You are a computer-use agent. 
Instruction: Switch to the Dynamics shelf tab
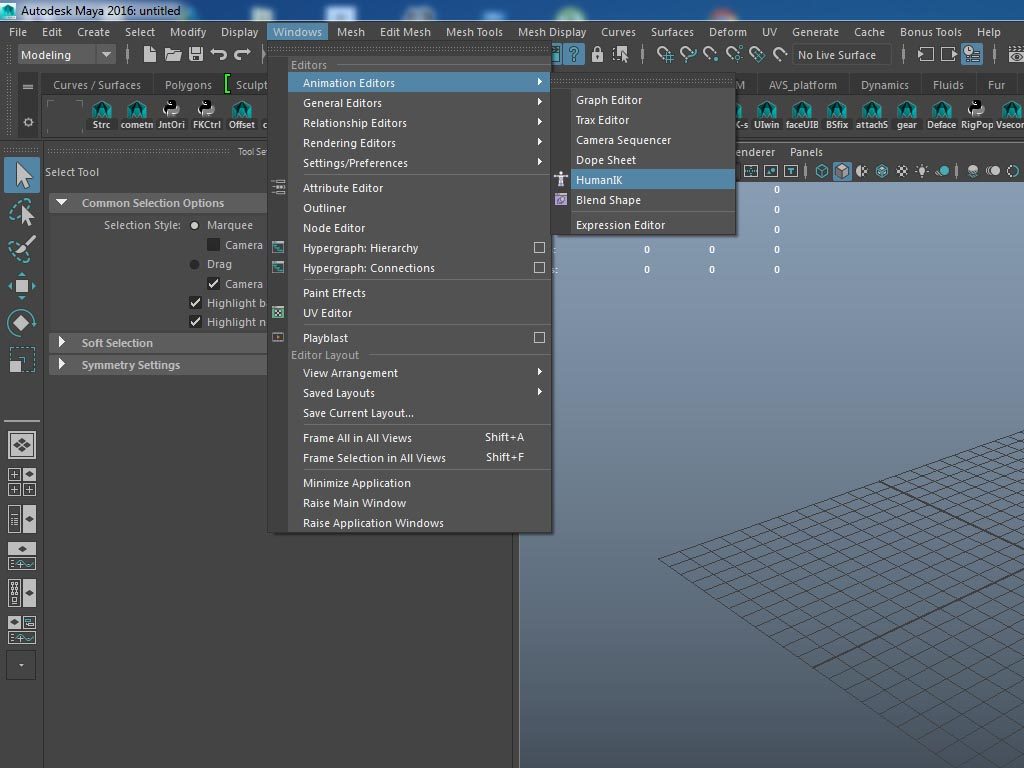click(x=884, y=85)
